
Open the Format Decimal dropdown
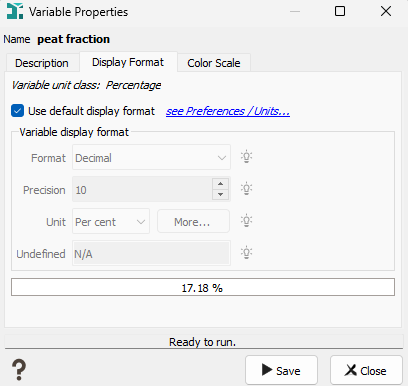(151, 157)
